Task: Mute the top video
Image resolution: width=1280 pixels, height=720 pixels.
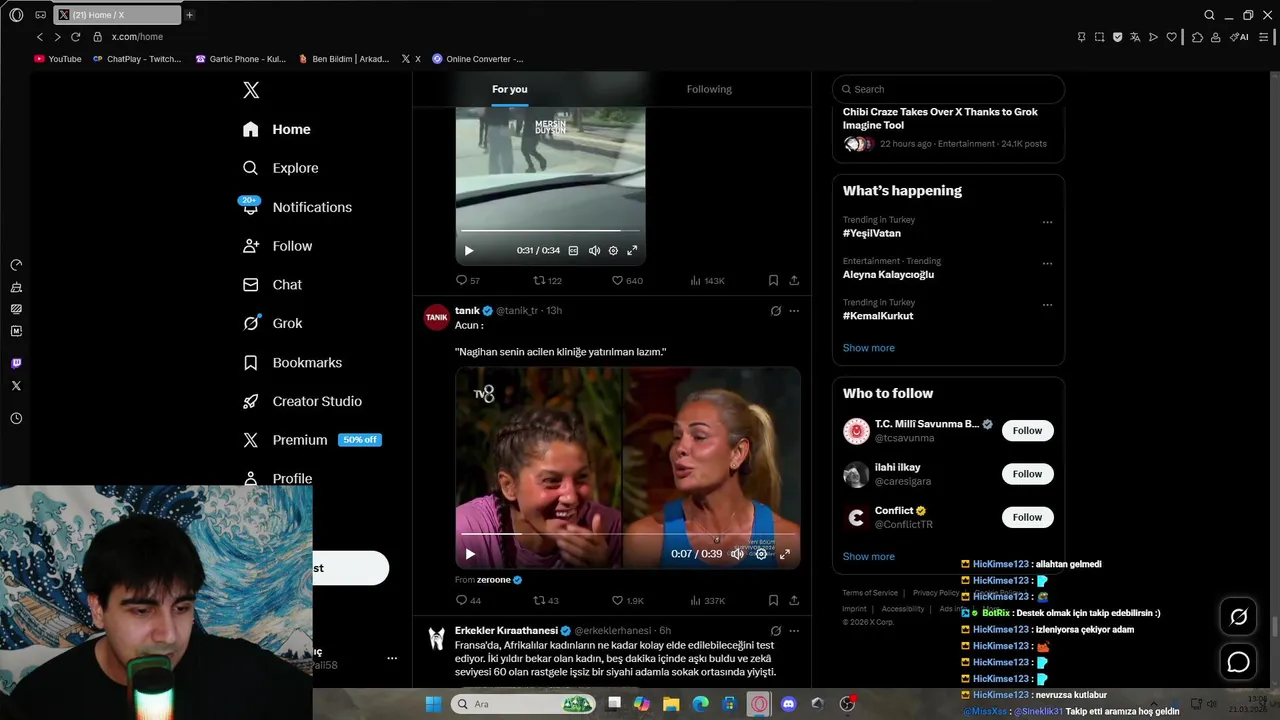Action: pyautogui.click(x=594, y=251)
